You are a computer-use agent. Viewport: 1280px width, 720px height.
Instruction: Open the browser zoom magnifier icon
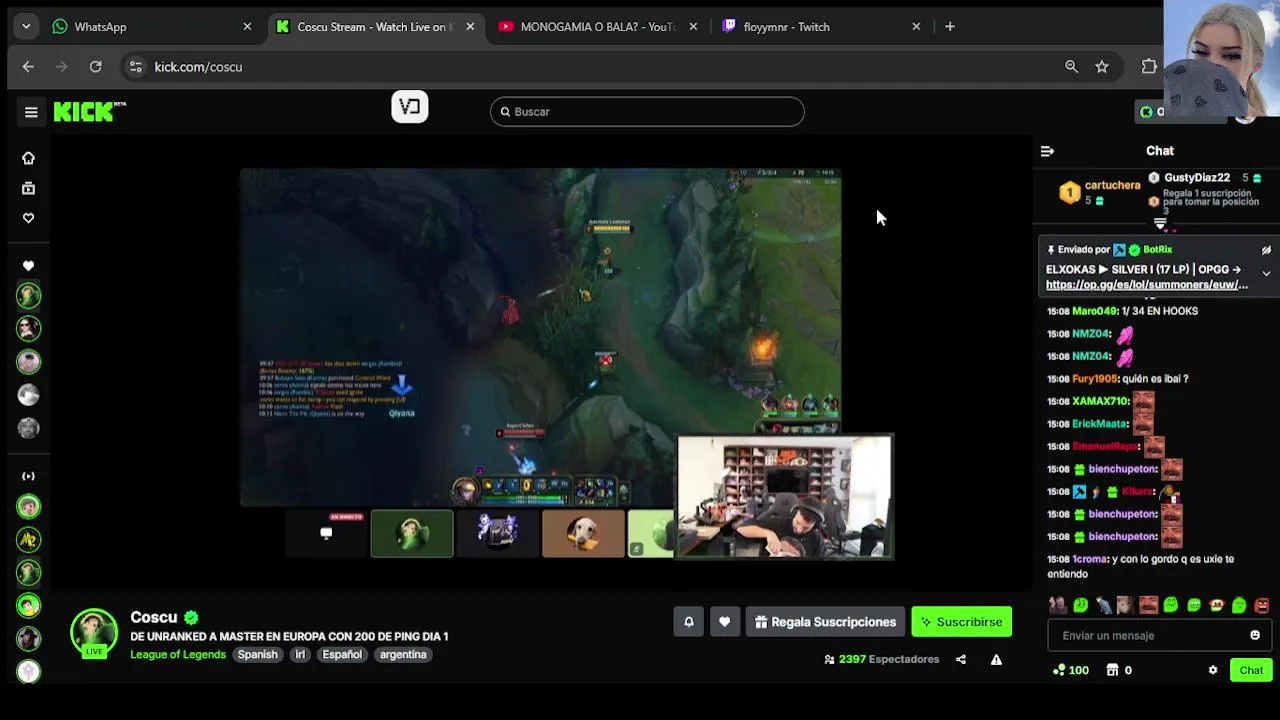coord(1071,67)
